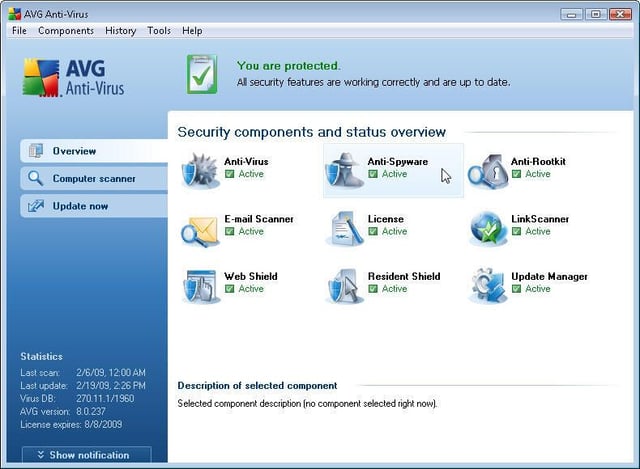Click the Computer scanner magnifier icon
Image resolution: width=640 pixels, height=469 pixels.
click(36, 178)
